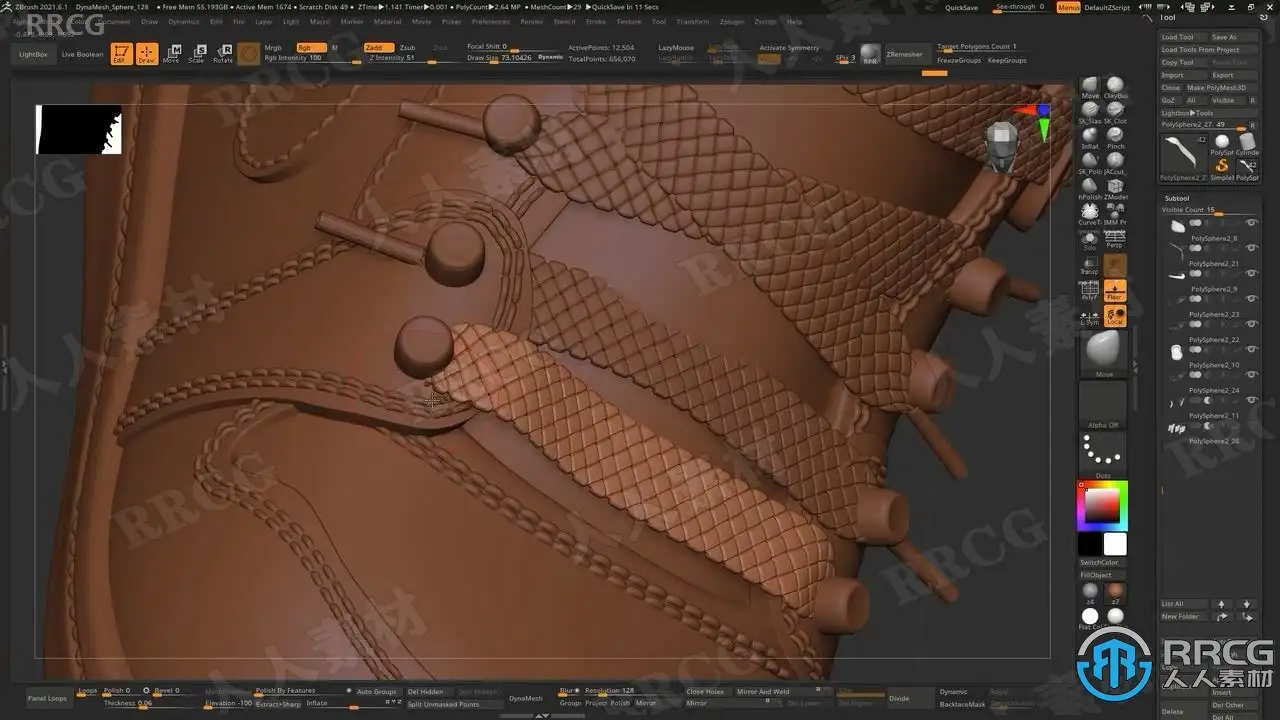Click the color picker square

coord(1102,507)
